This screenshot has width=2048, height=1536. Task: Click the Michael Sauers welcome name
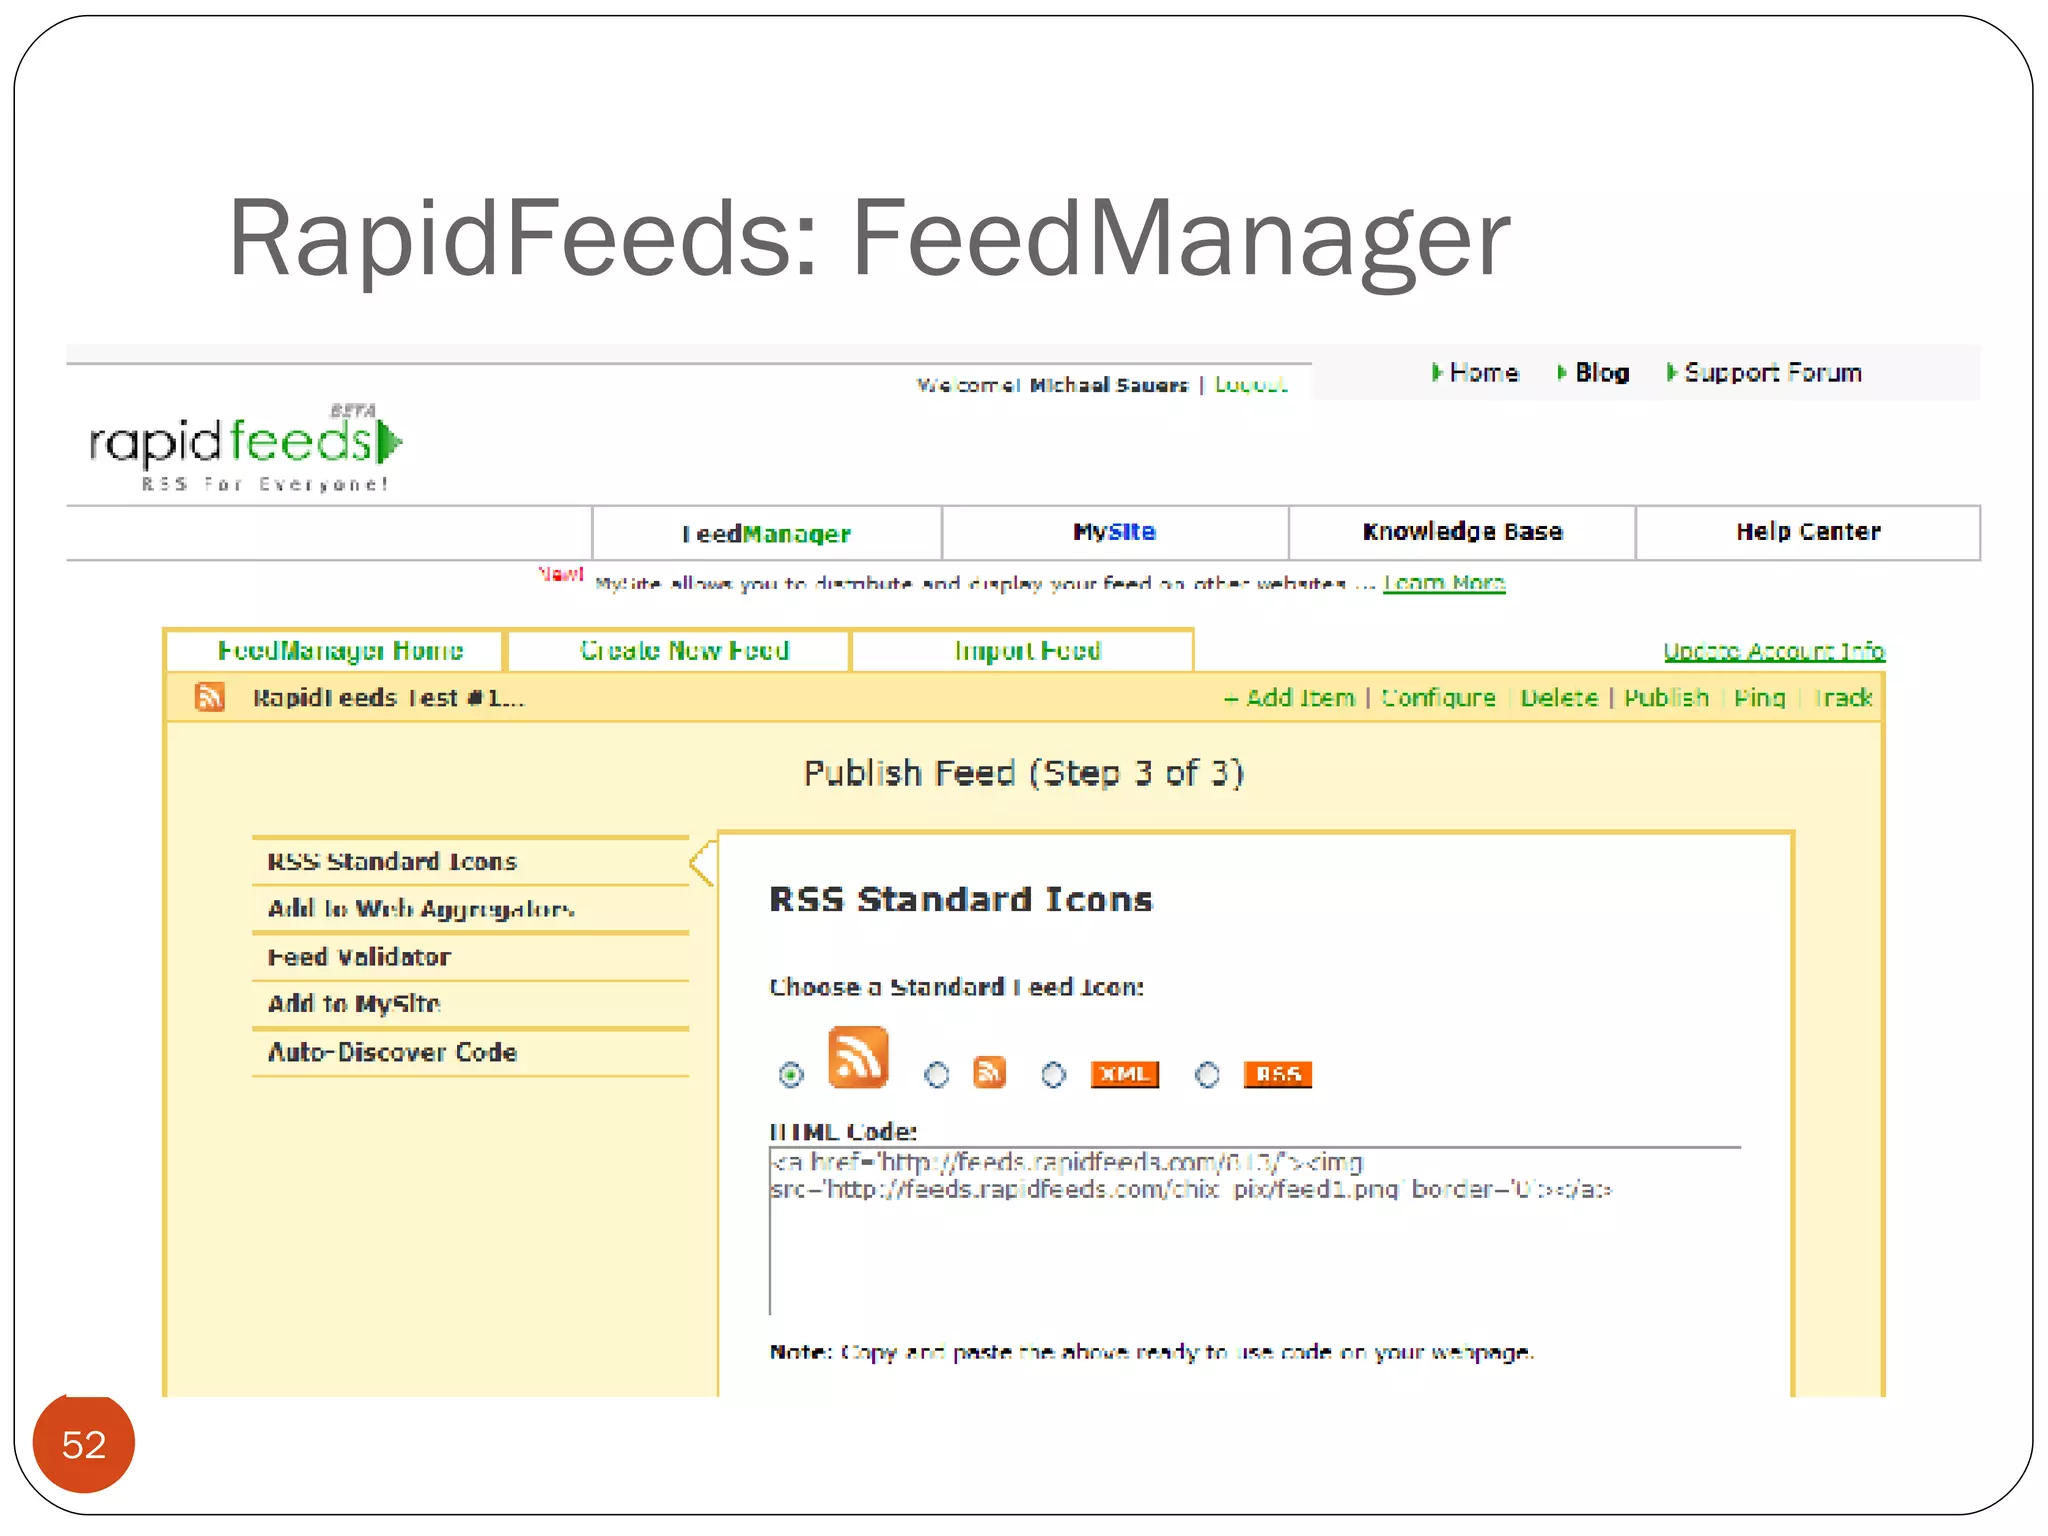click(x=1109, y=385)
